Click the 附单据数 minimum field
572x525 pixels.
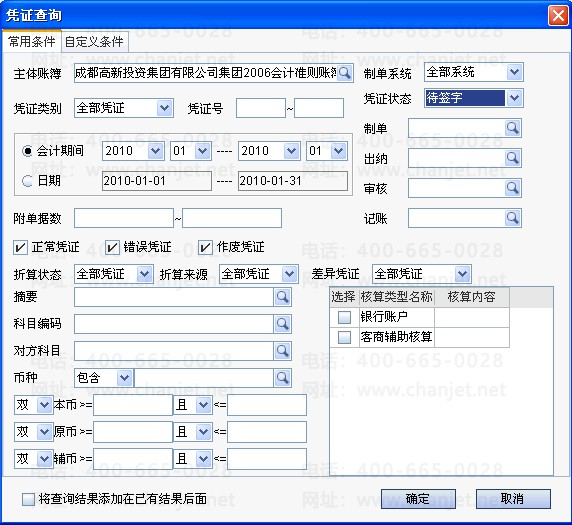(x=124, y=218)
